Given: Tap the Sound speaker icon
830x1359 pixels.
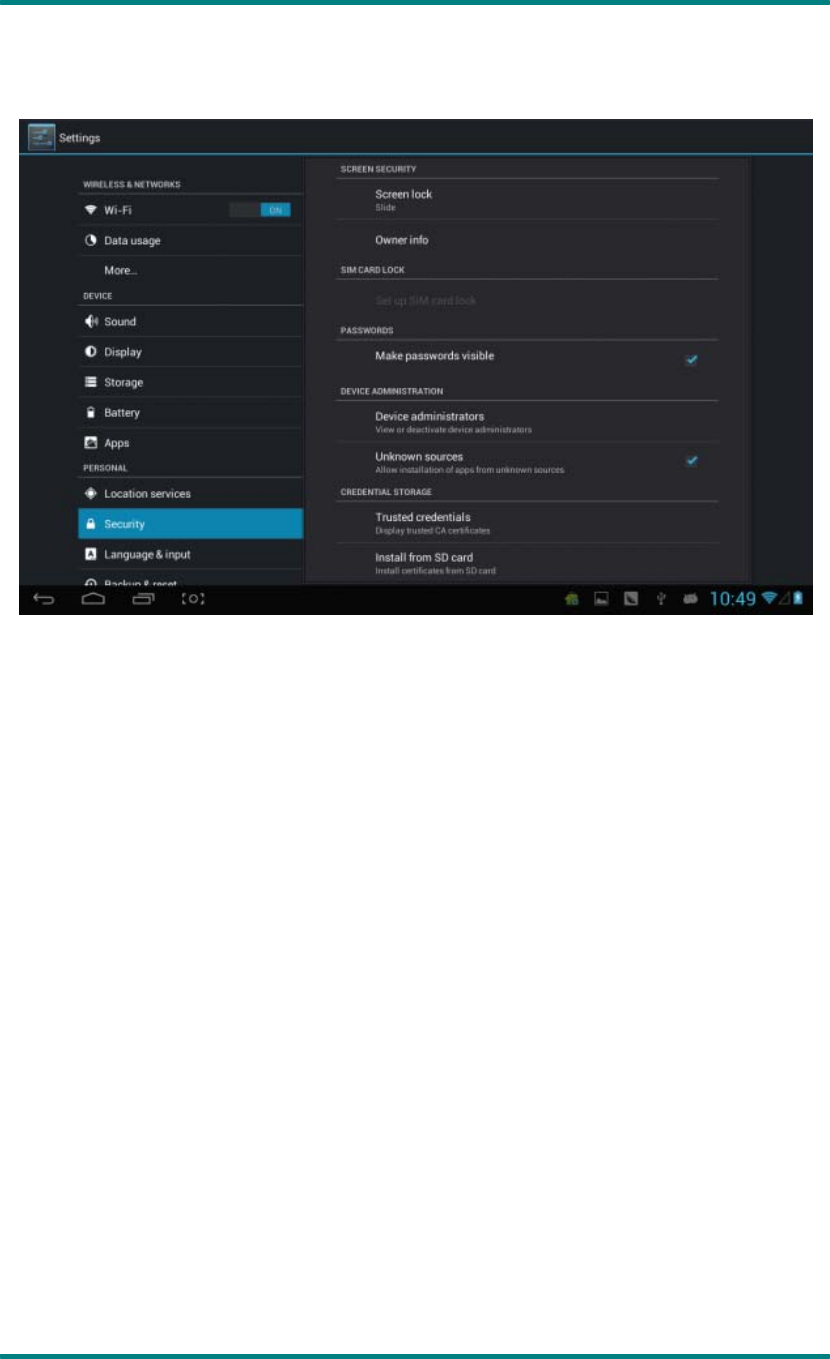Looking at the screenshot, I should pyautogui.click(x=91, y=322).
